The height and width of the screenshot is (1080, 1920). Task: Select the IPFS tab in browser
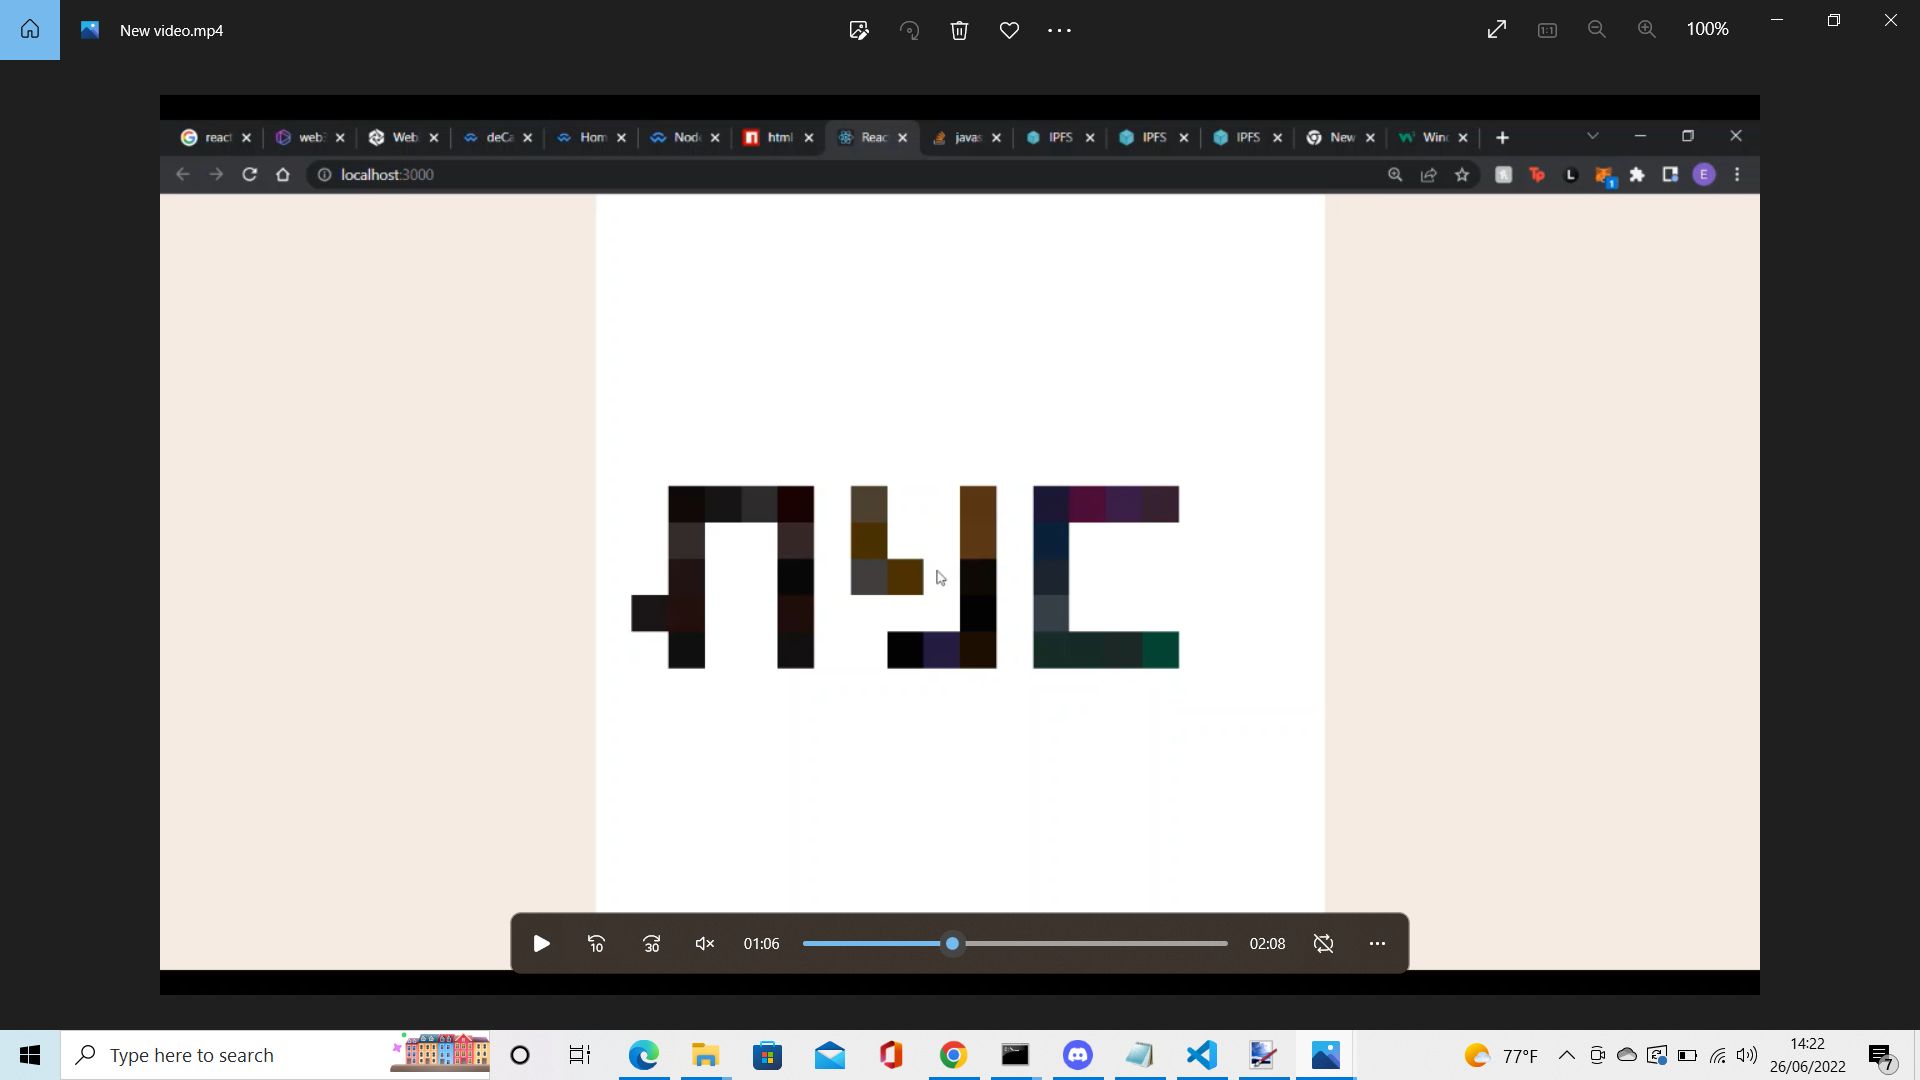(x=1063, y=137)
